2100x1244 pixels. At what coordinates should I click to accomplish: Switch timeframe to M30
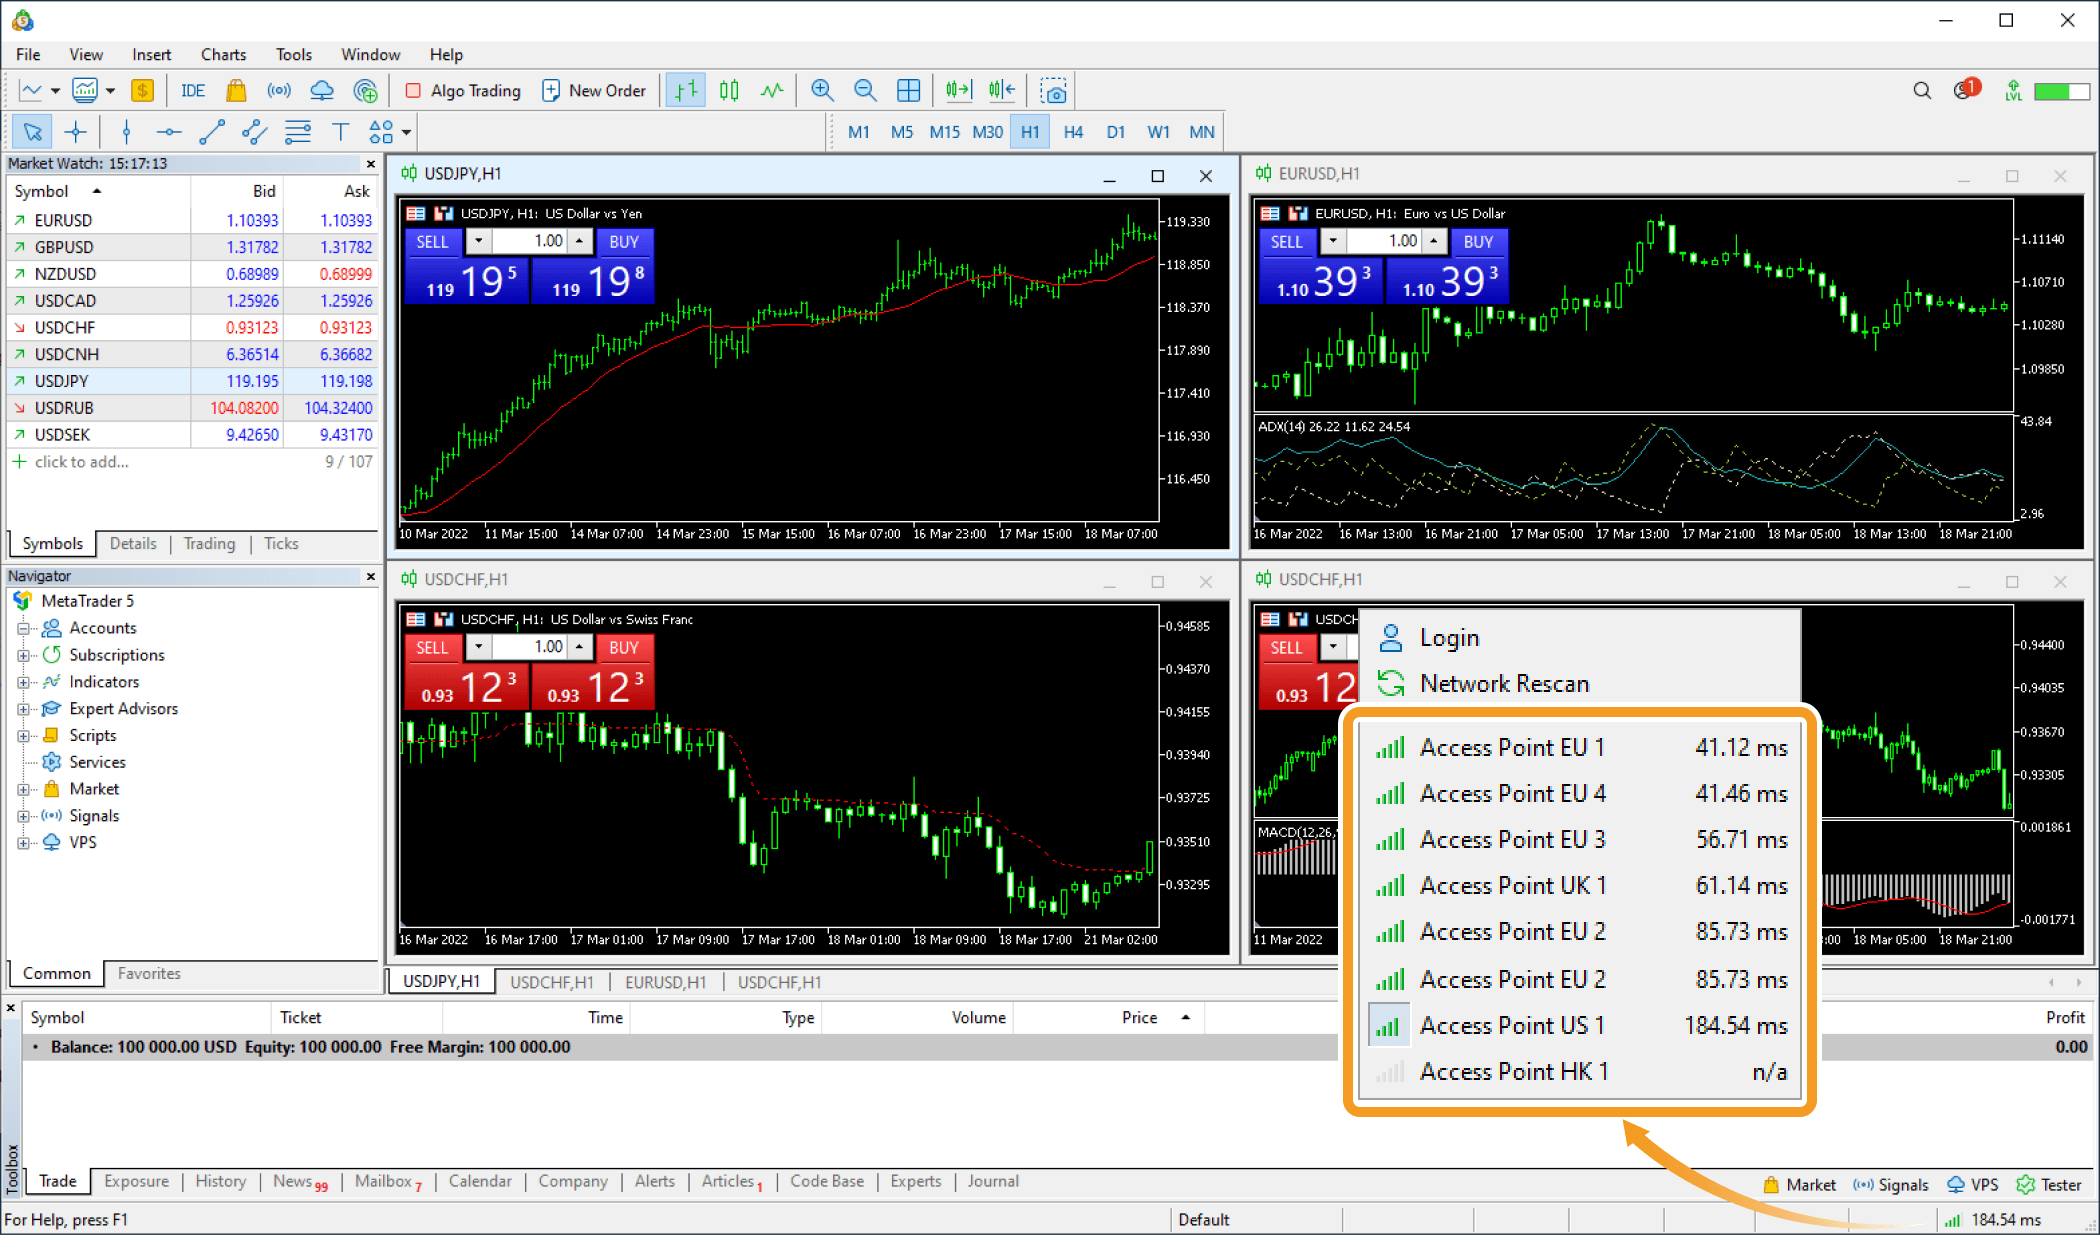click(987, 132)
